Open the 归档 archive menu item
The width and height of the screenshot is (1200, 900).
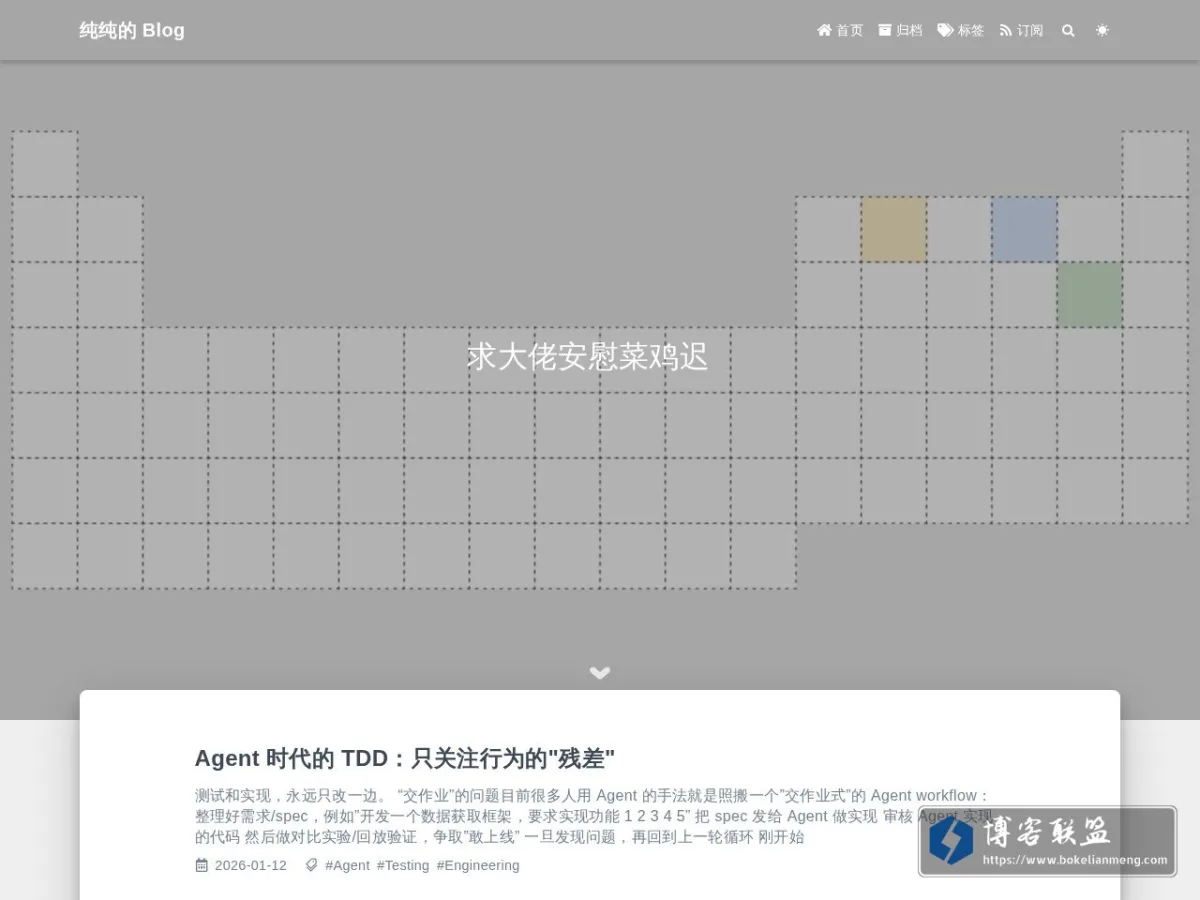click(x=900, y=30)
